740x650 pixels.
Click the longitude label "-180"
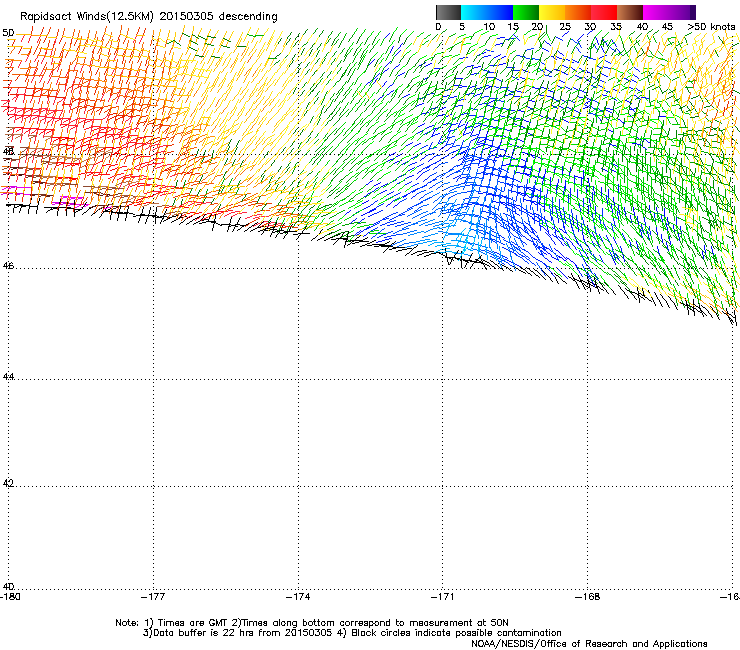coord(10,597)
